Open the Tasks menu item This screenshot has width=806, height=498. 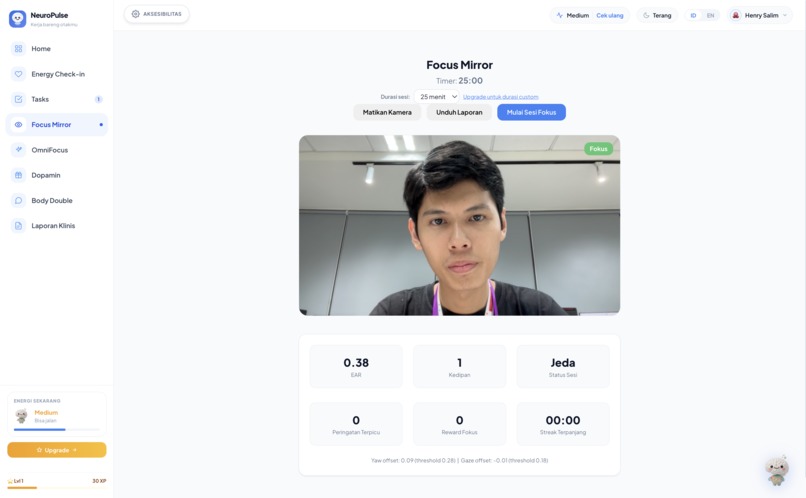pyautogui.click(x=57, y=99)
